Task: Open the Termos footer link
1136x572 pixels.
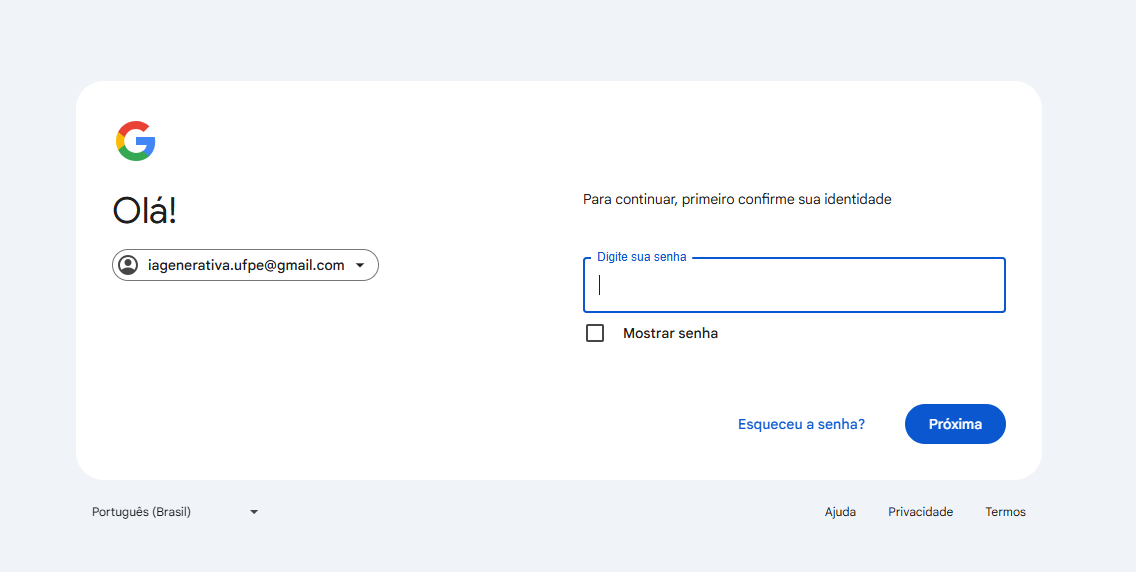Action: [x=1006, y=512]
